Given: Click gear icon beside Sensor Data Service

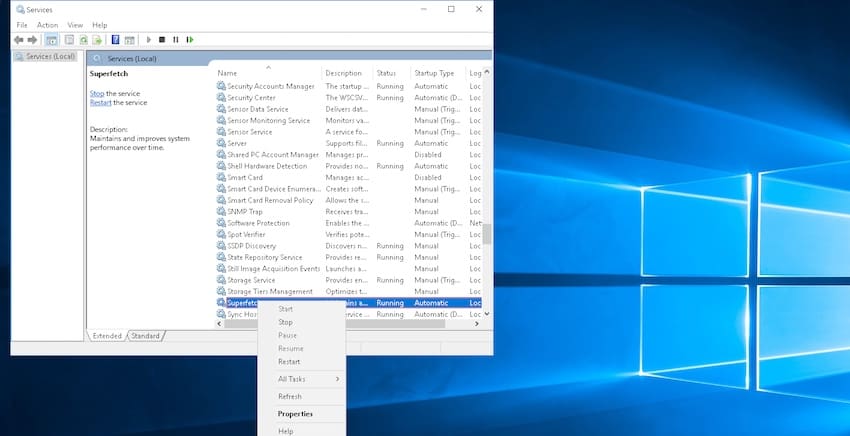Looking at the screenshot, I should click(221, 108).
